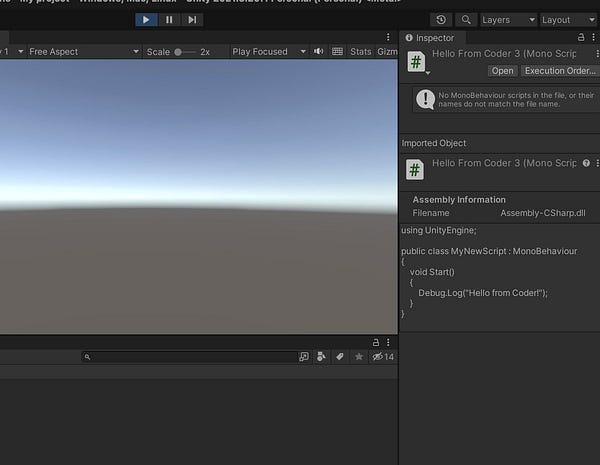Click the Hello From Coder 3 header title
Viewport: 600px width, 465px height.
point(504,54)
